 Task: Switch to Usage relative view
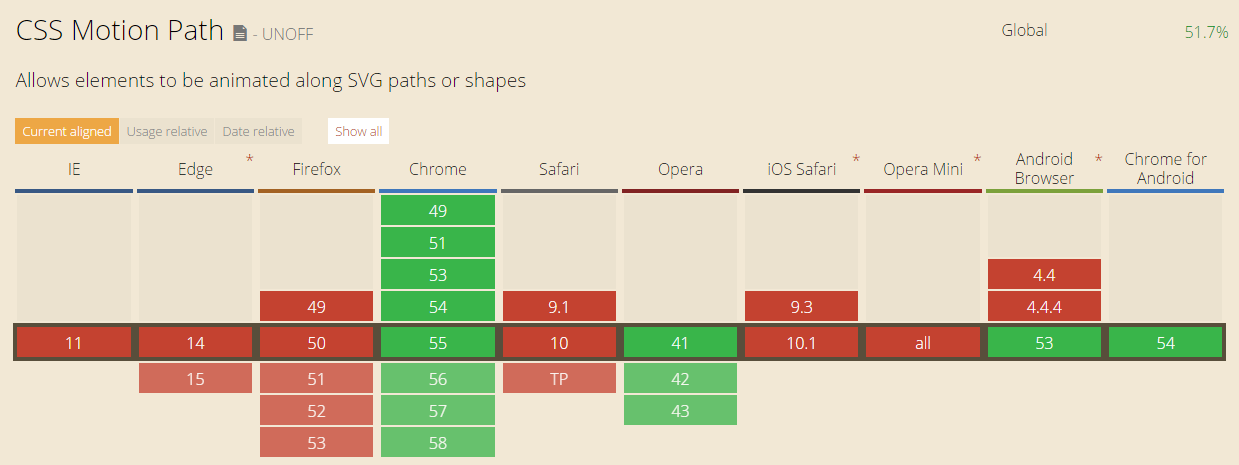(167, 131)
